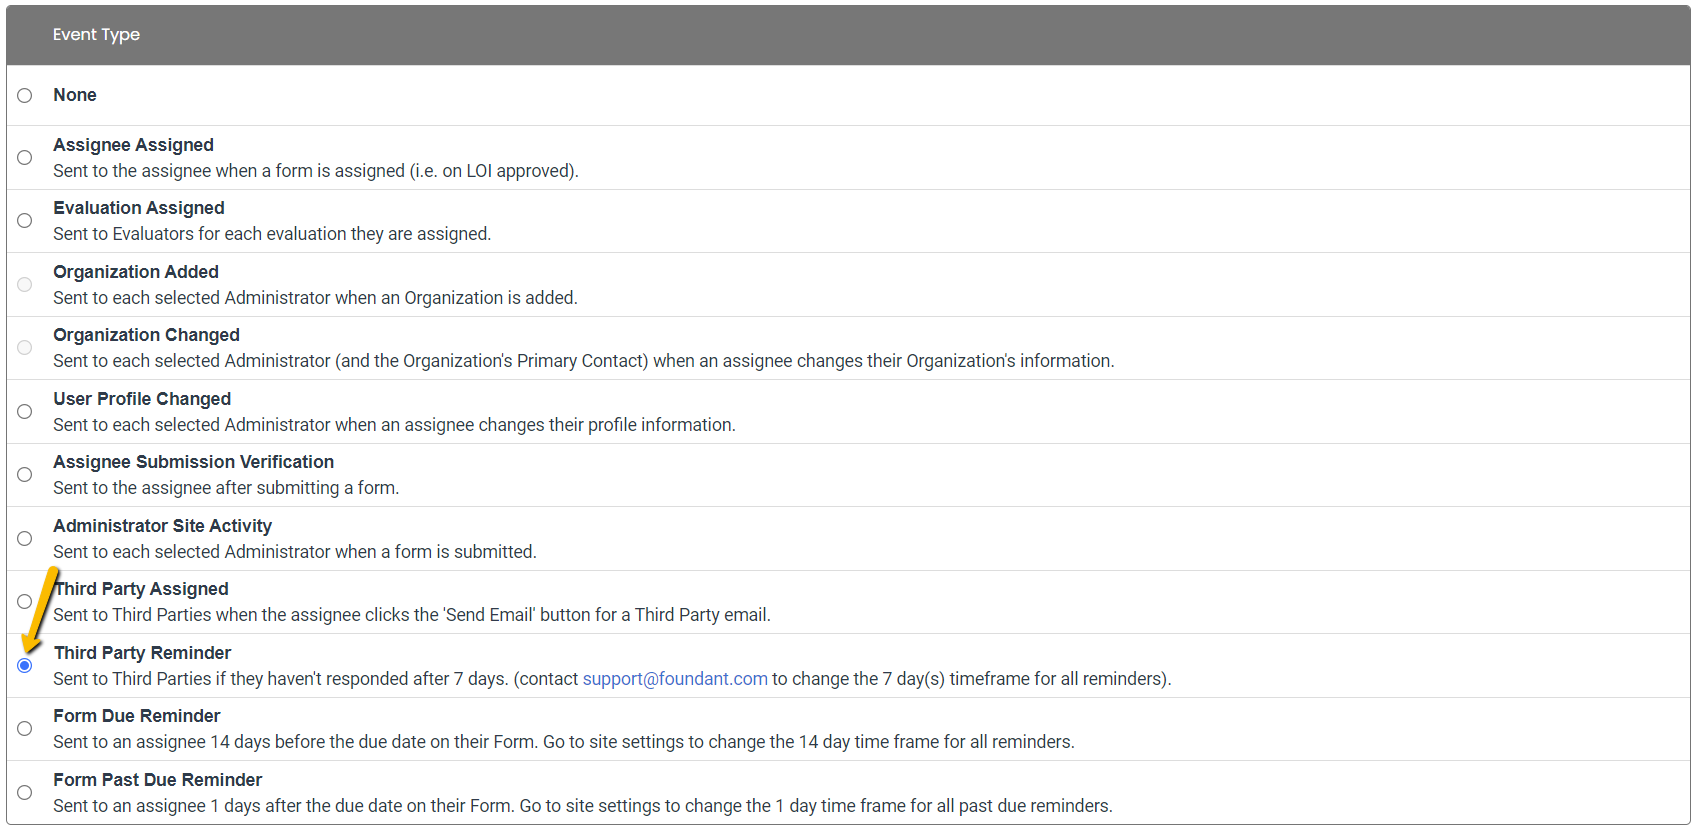This screenshot has width=1705, height=834.
Task: Choose the Assignee Submission Verification radio button
Action: point(25,475)
